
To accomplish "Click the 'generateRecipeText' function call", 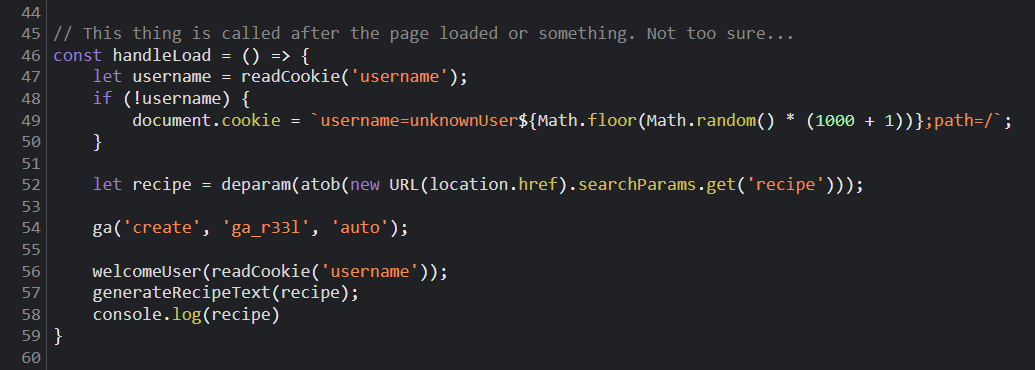I will (x=182, y=293).
